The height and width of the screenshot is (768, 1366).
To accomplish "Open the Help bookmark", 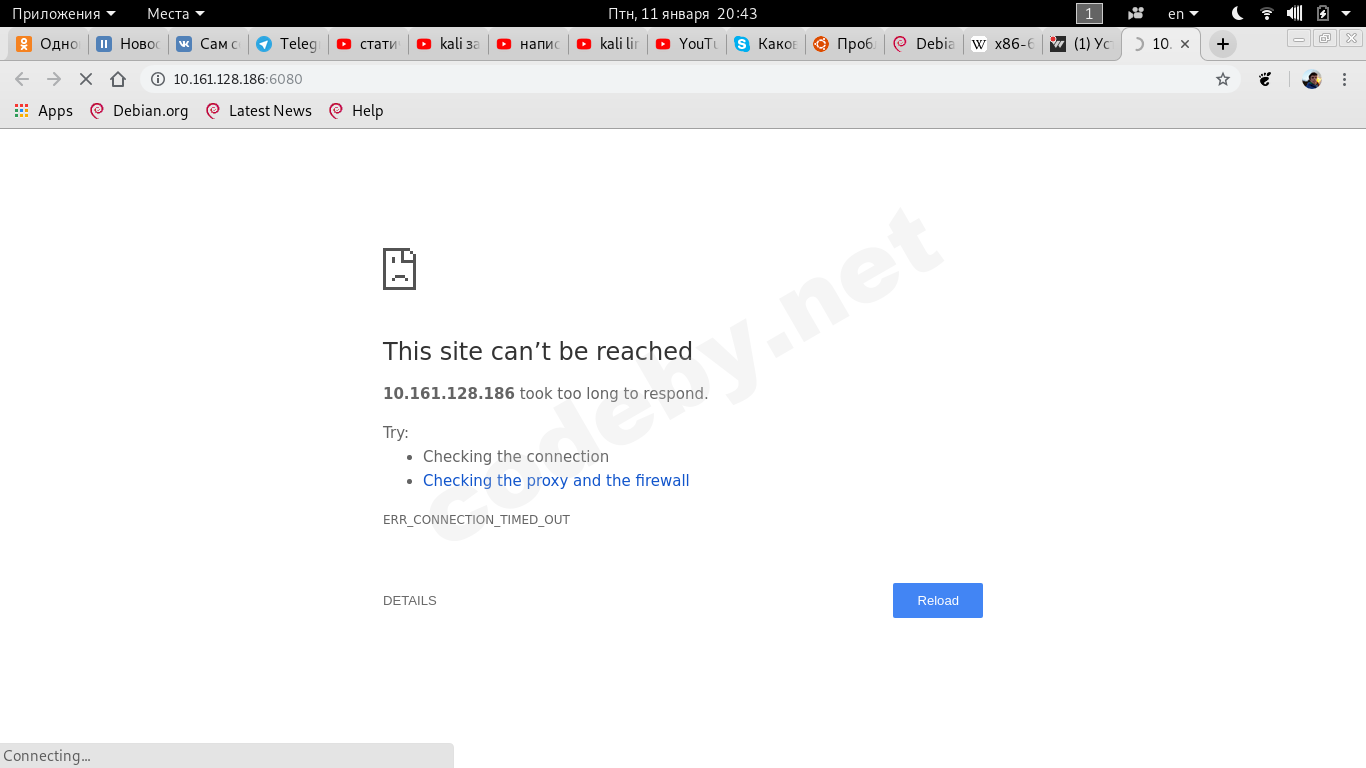I will [x=356, y=111].
